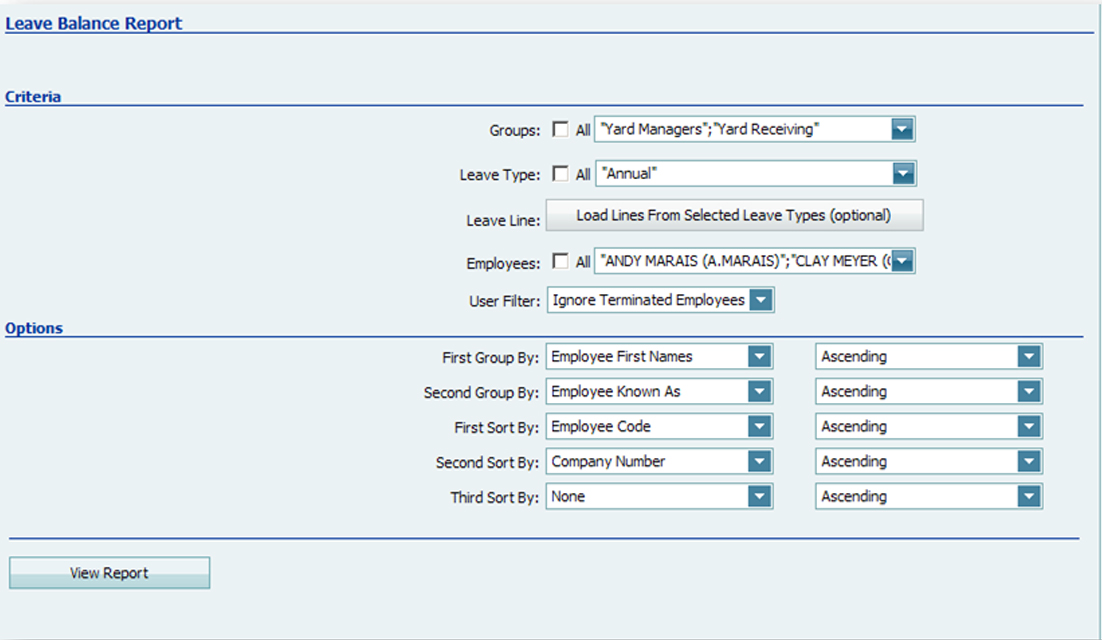Open the Second Group By Ascending order arrow

[1030, 391]
